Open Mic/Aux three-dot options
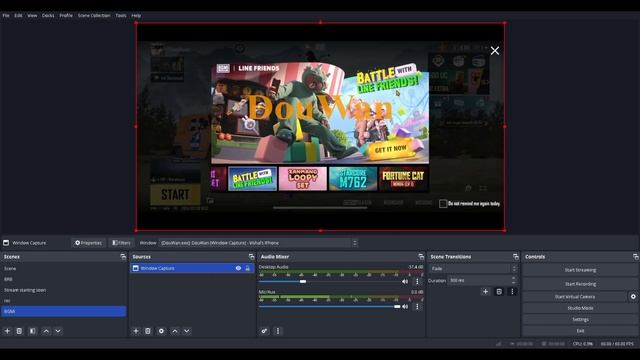 417,307
